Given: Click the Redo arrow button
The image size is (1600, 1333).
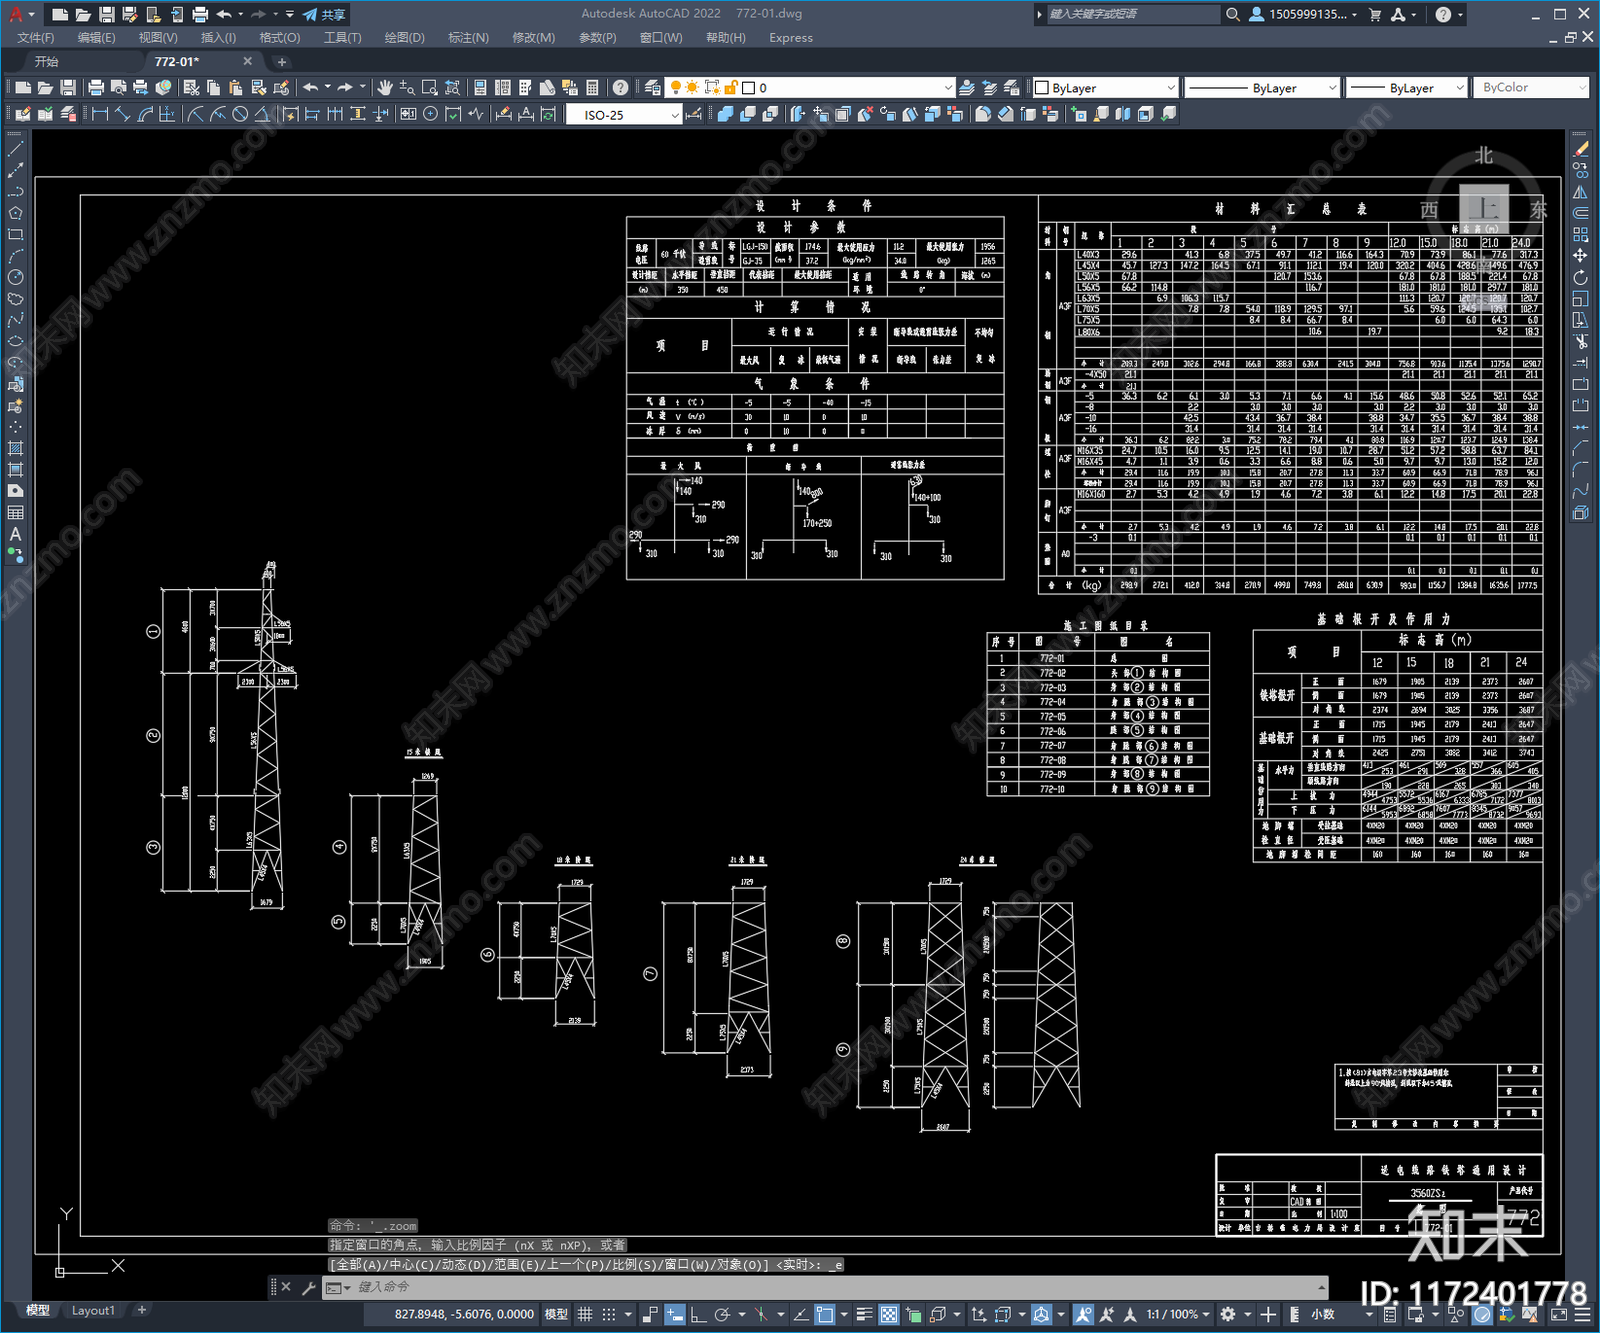Looking at the screenshot, I should click(x=345, y=88).
